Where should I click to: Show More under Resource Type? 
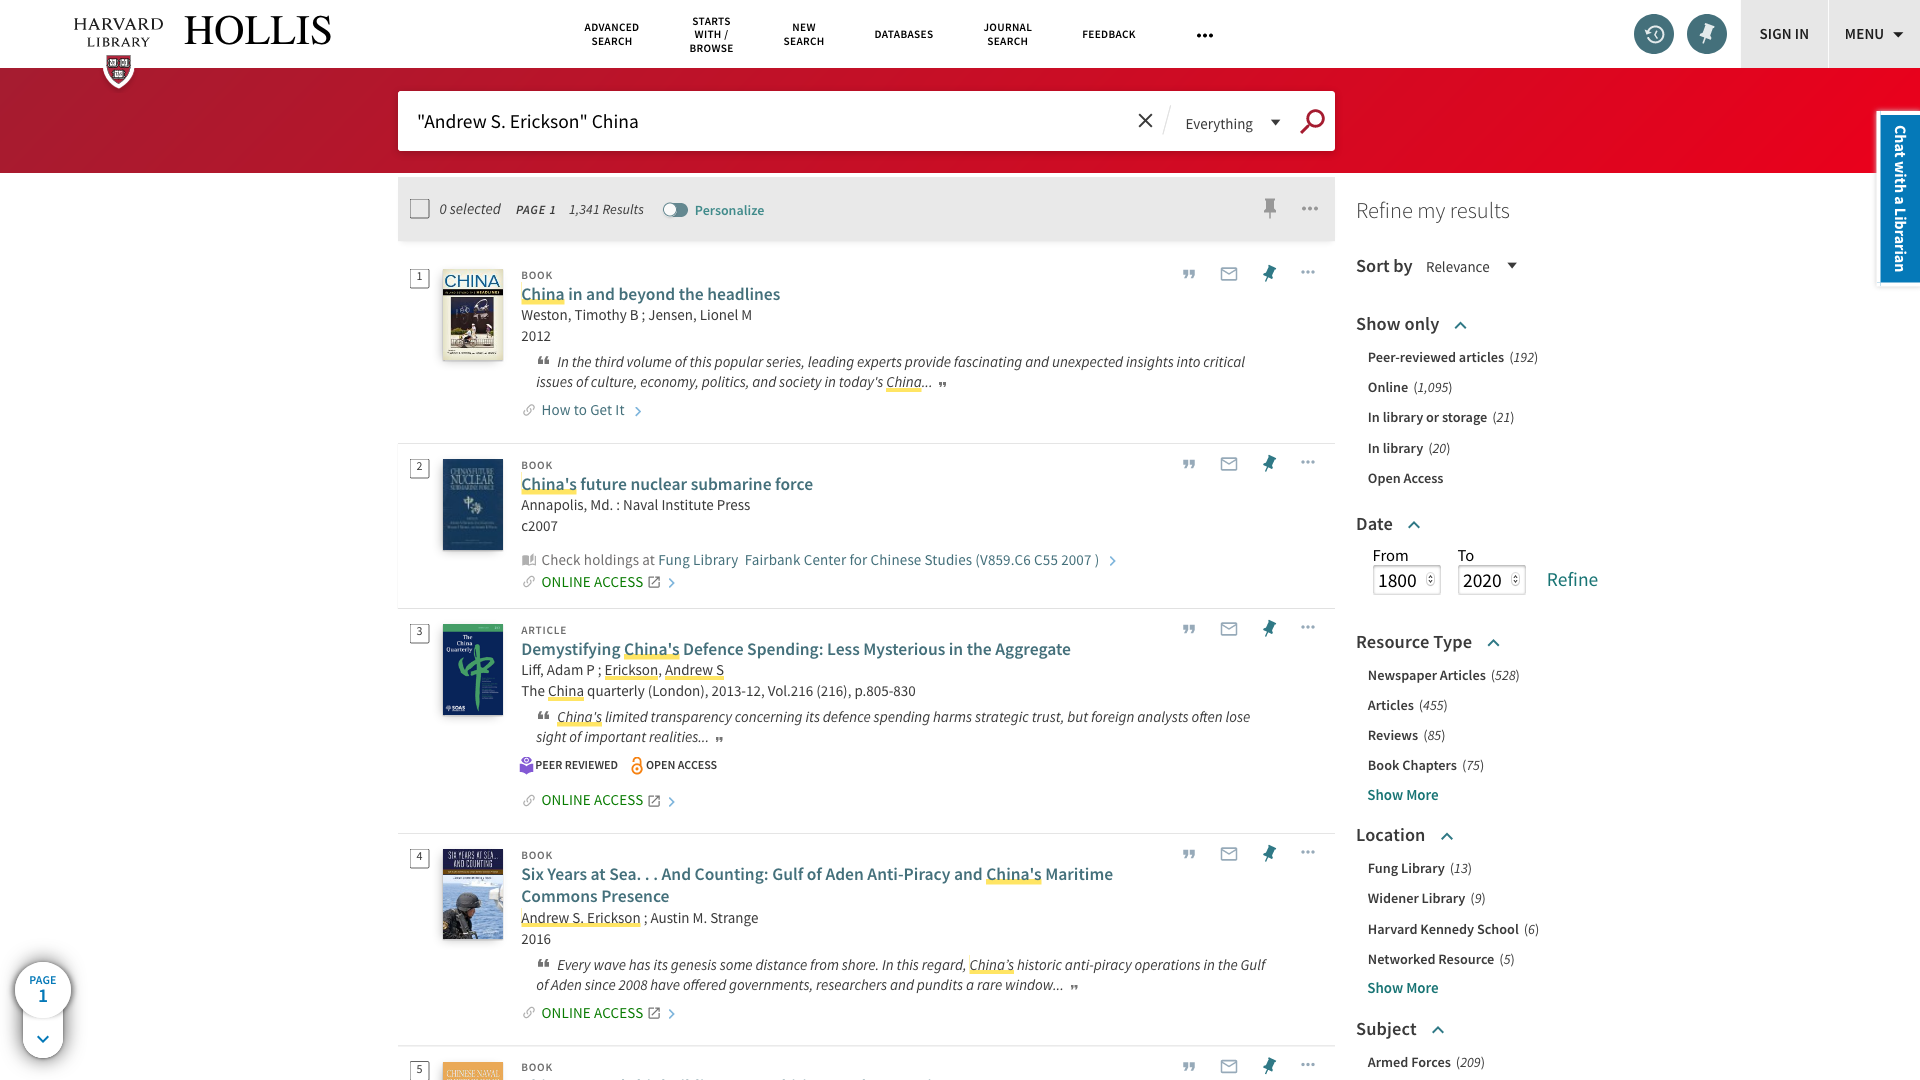(1402, 795)
